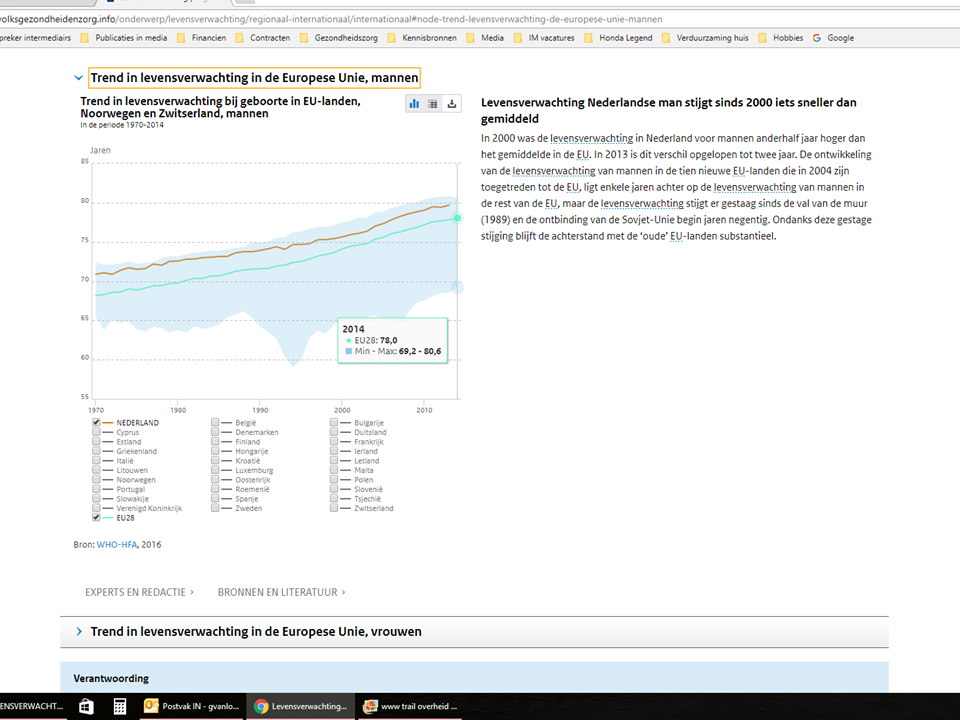Click the browser address bar URL

[x=330, y=19]
